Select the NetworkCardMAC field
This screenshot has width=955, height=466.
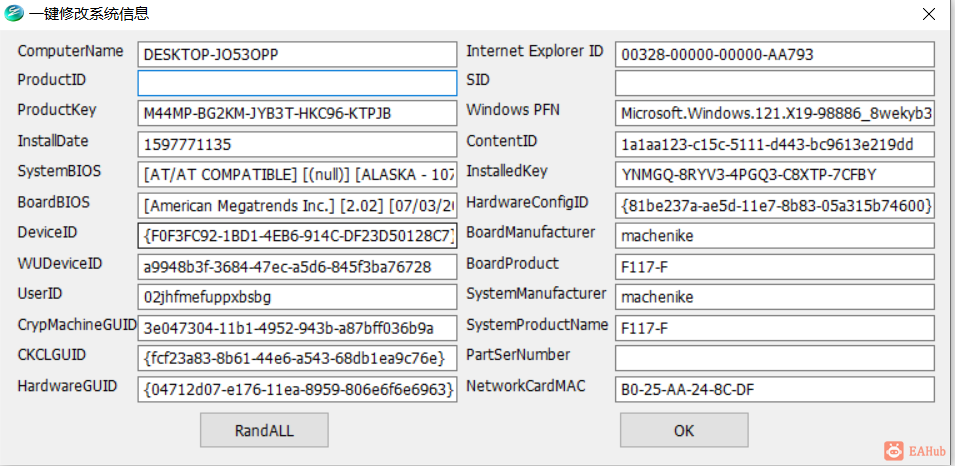pos(775,389)
